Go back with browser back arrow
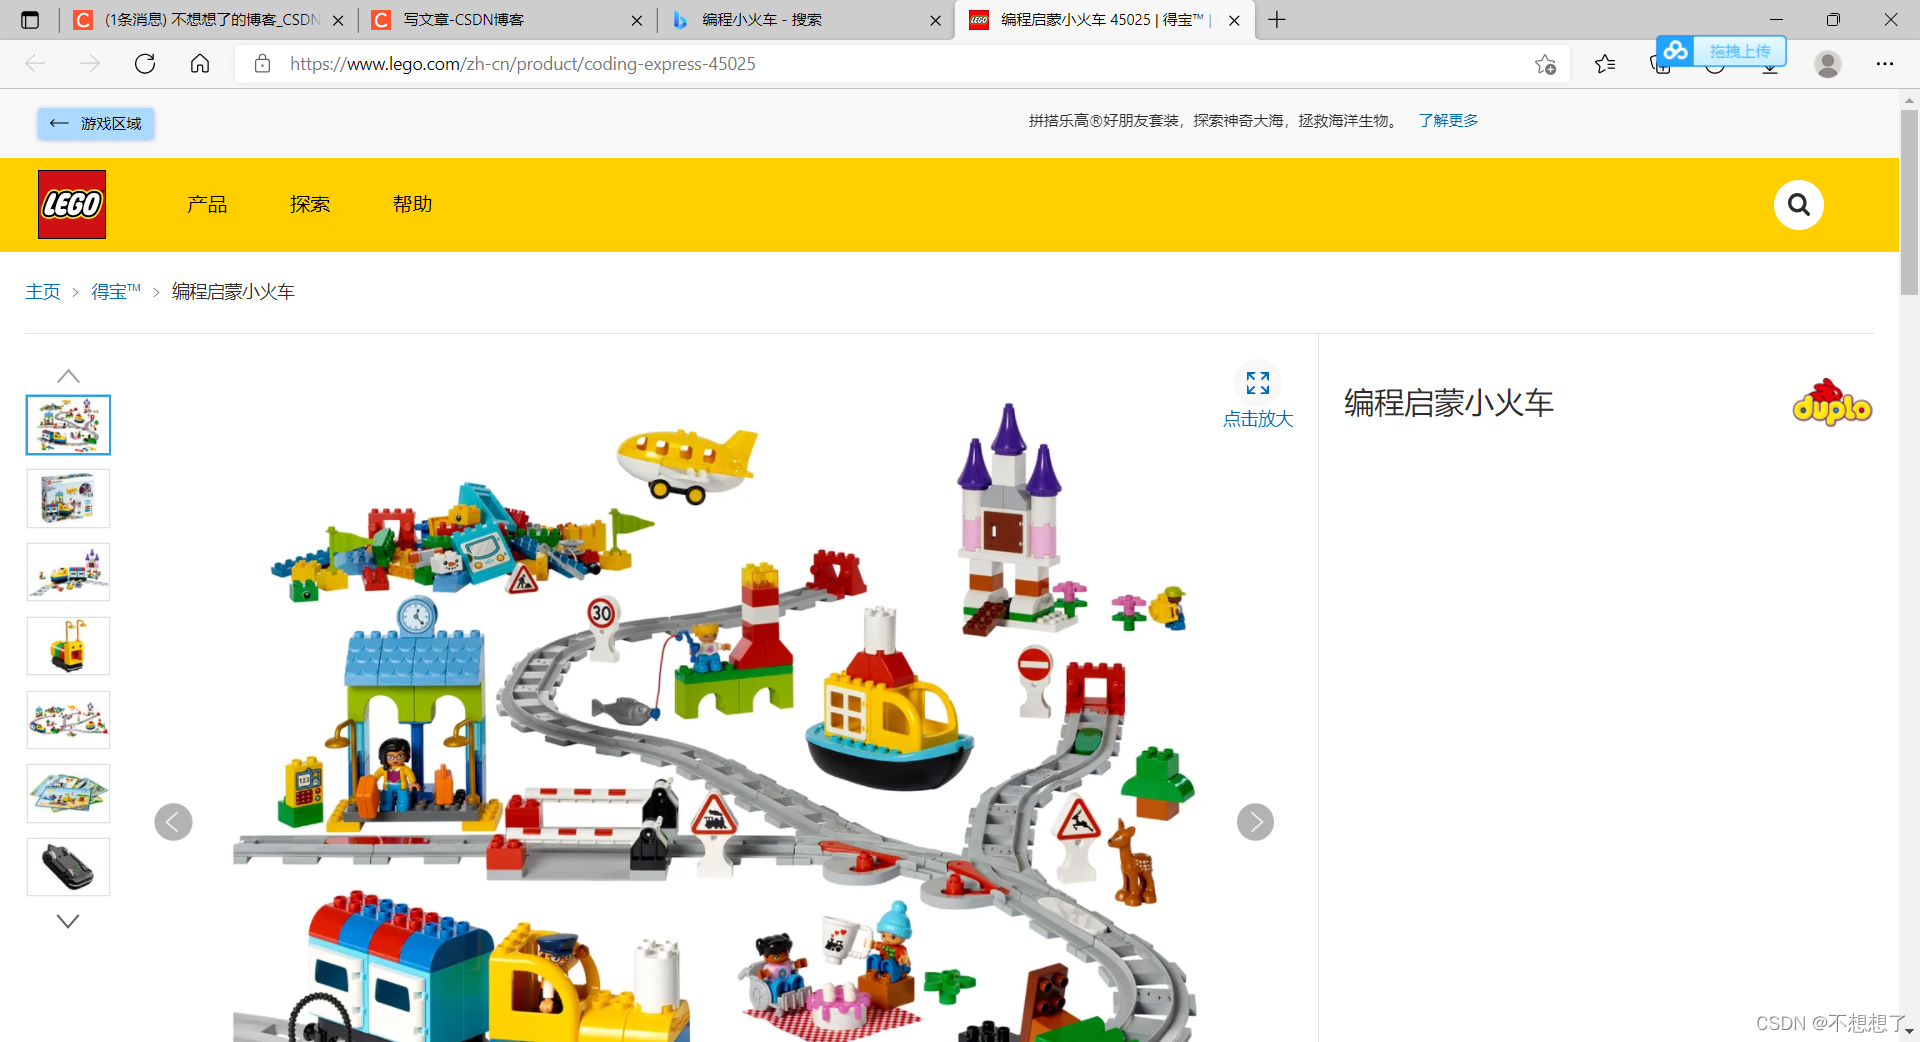1920x1042 pixels. (35, 64)
